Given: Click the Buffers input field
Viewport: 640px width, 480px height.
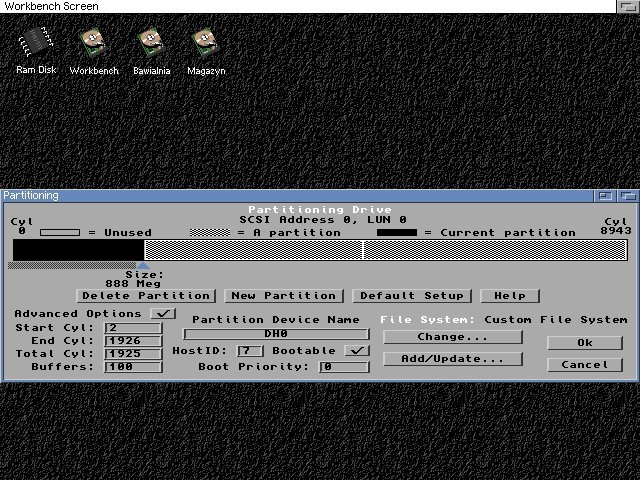Looking at the screenshot, I should coord(133,367).
